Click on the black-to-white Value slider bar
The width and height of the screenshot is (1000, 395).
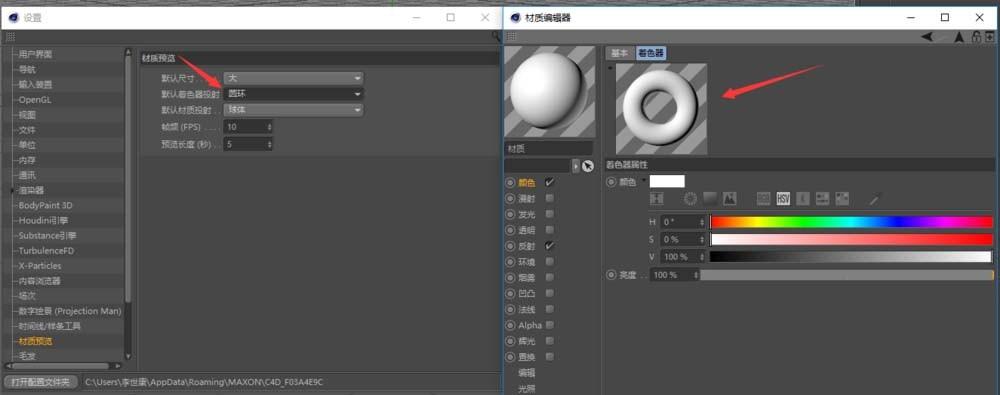[851, 257]
